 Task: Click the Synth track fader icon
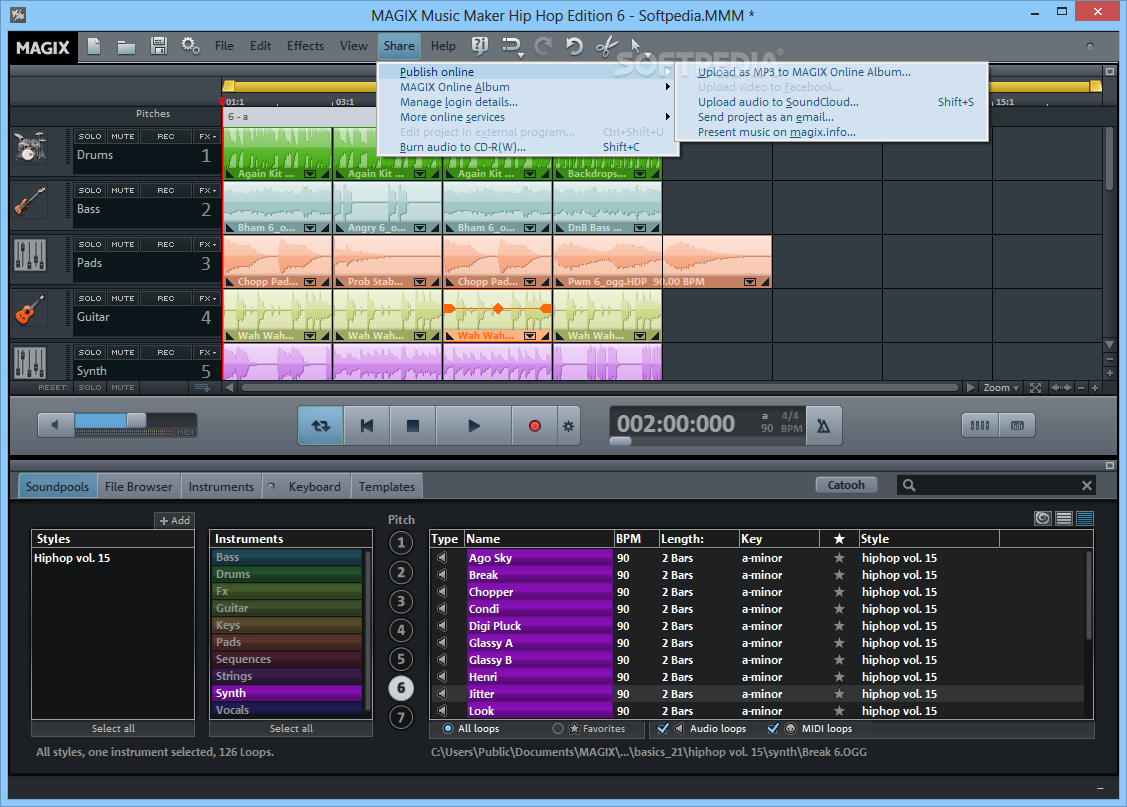(x=30, y=362)
